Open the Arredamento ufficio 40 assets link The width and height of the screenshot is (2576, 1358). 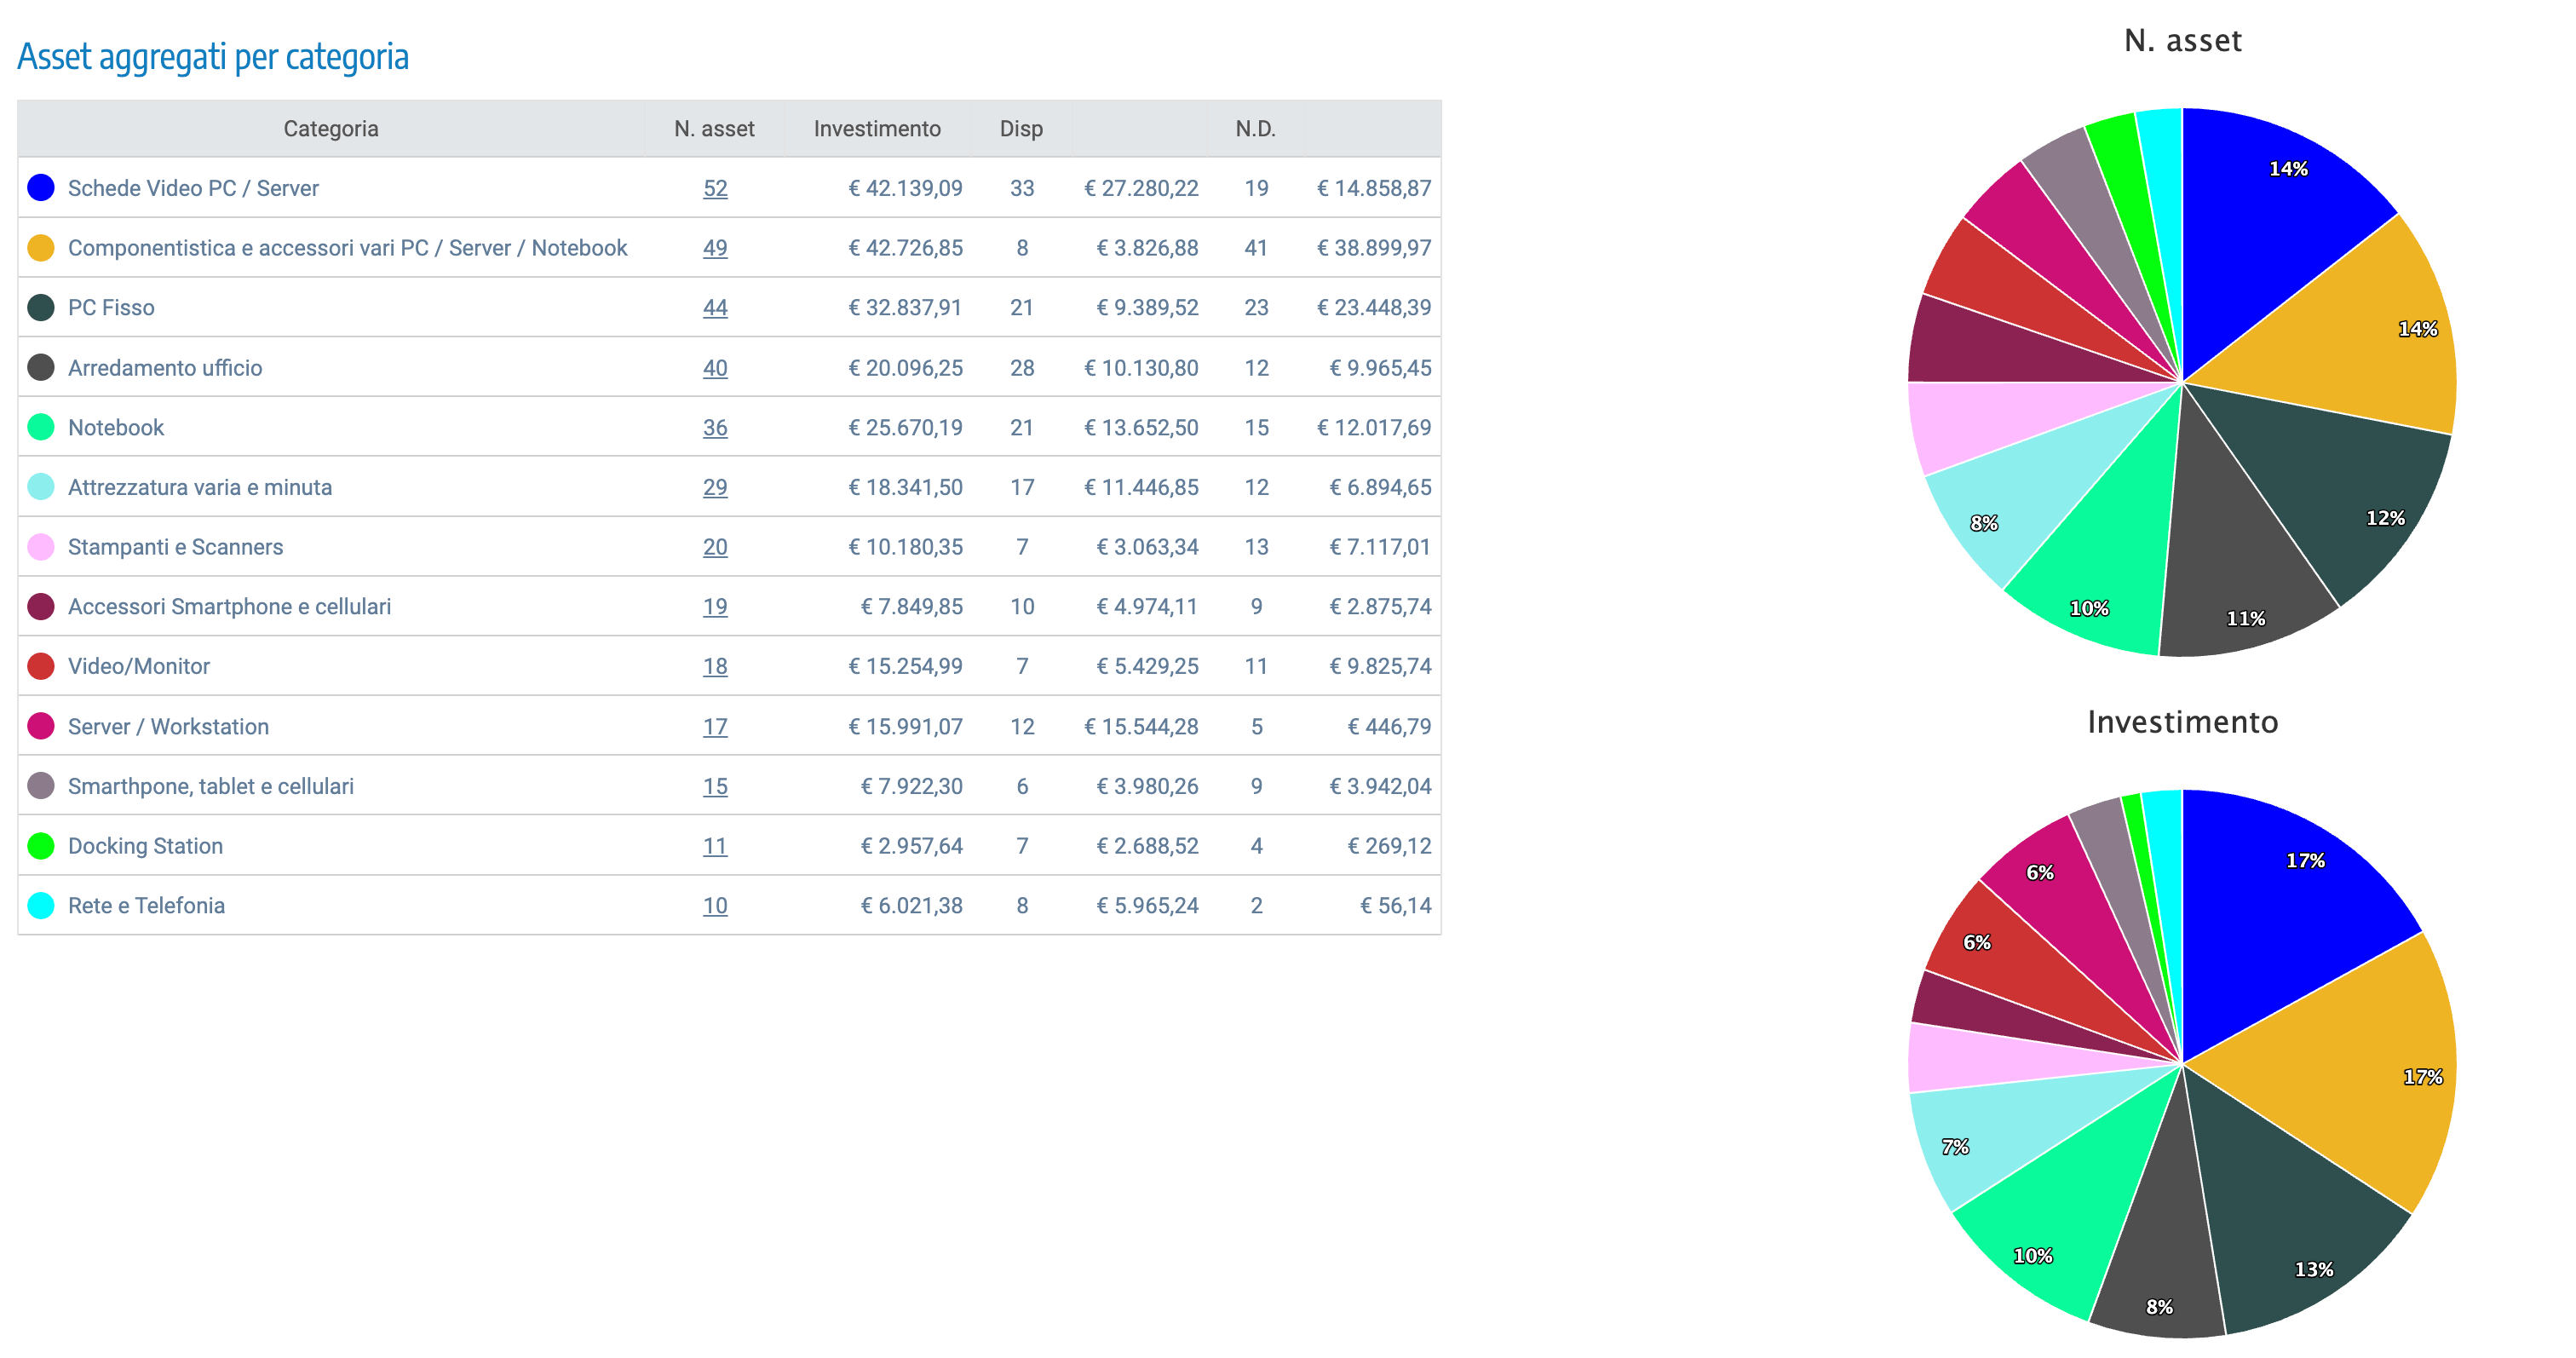[714, 368]
